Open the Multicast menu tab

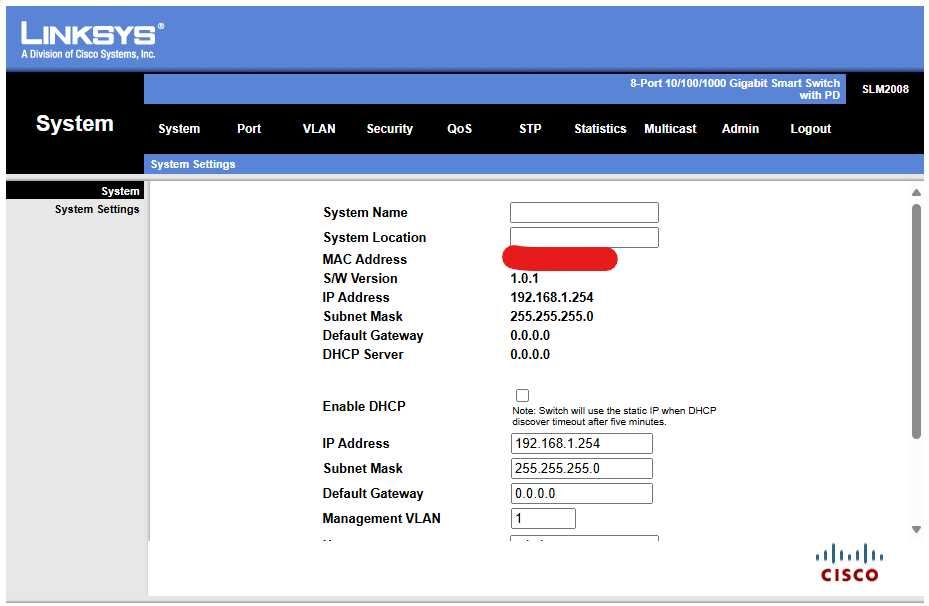(x=670, y=129)
